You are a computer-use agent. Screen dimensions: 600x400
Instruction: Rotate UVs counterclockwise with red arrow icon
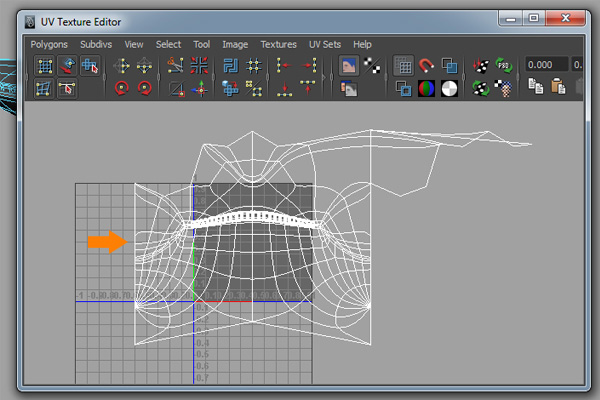pos(122,88)
